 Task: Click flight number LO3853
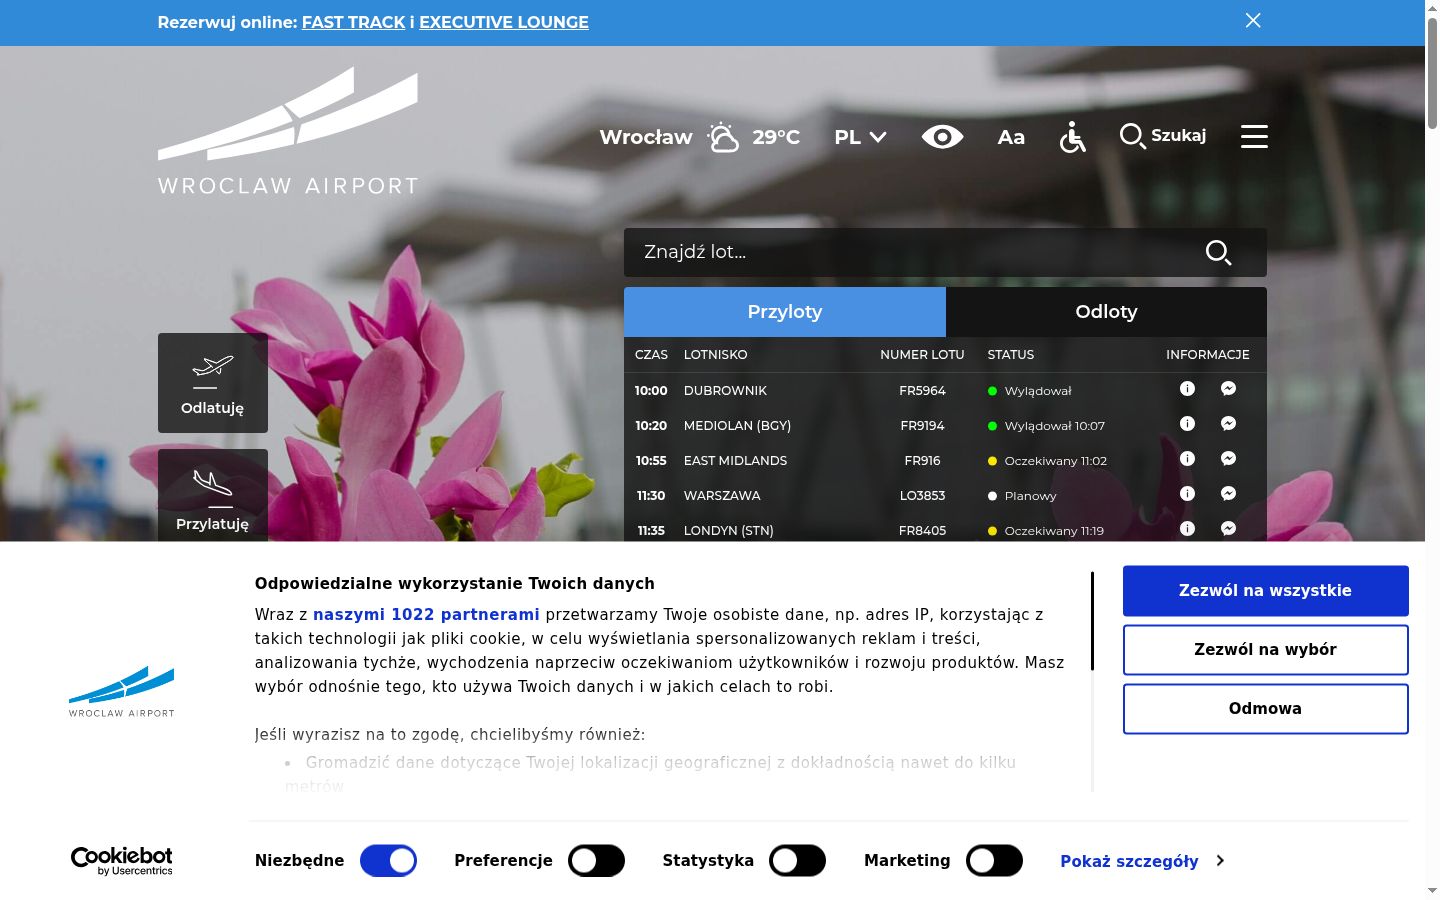pos(922,496)
